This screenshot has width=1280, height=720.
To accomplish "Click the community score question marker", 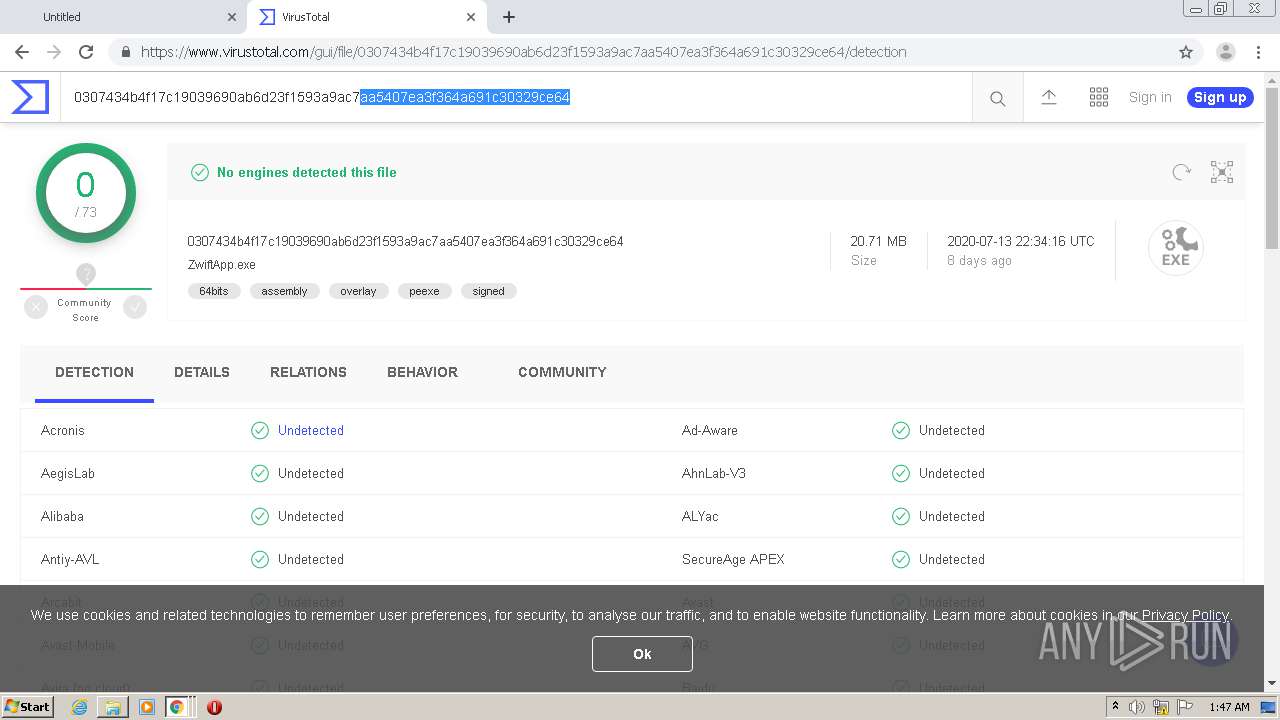I will tap(86, 274).
